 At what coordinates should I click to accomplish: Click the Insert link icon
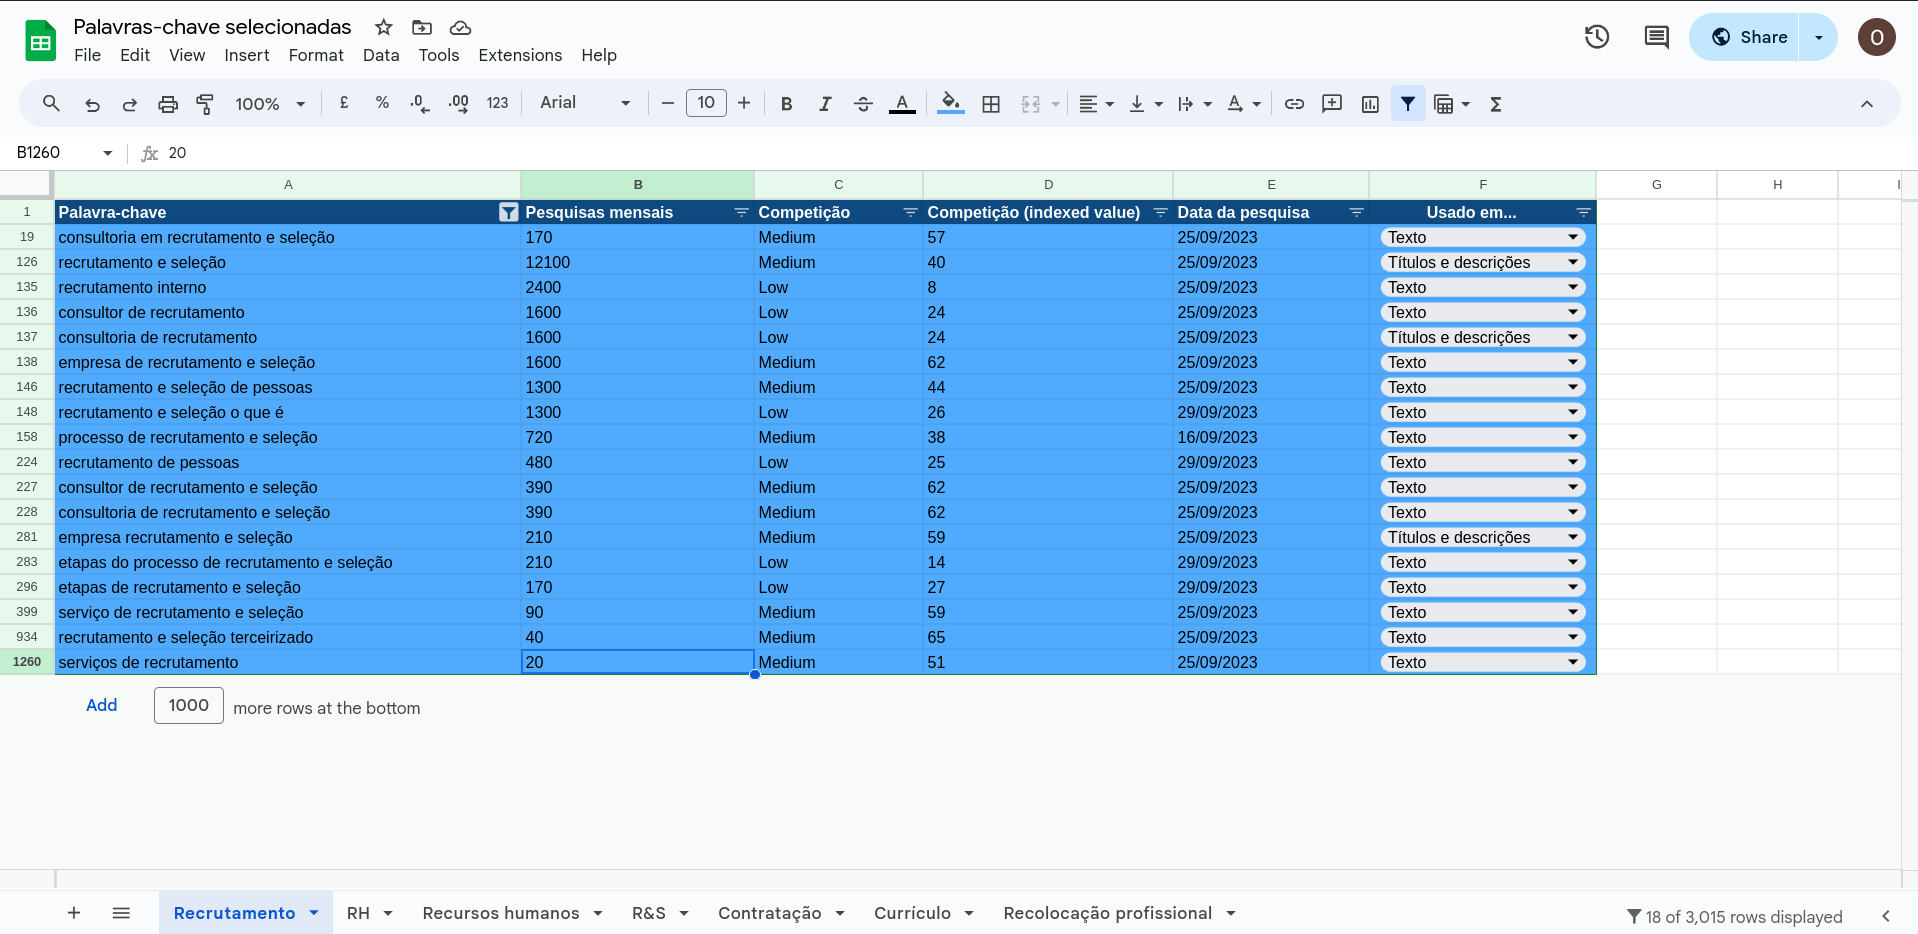click(x=1294, y=104)
